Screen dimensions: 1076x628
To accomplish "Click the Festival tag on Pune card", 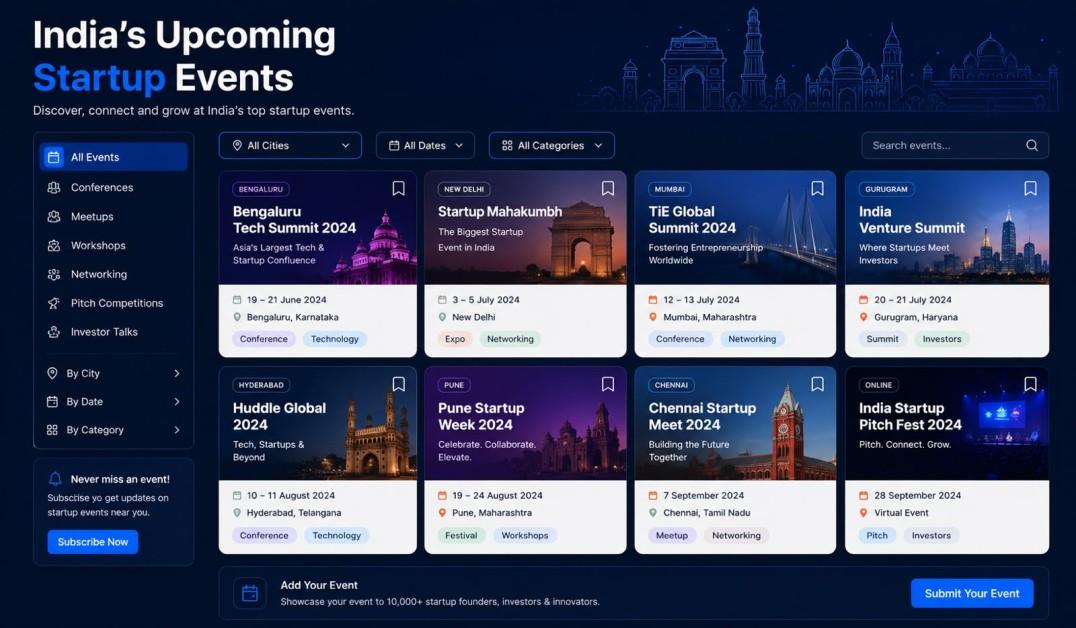I will pos(461,535).
